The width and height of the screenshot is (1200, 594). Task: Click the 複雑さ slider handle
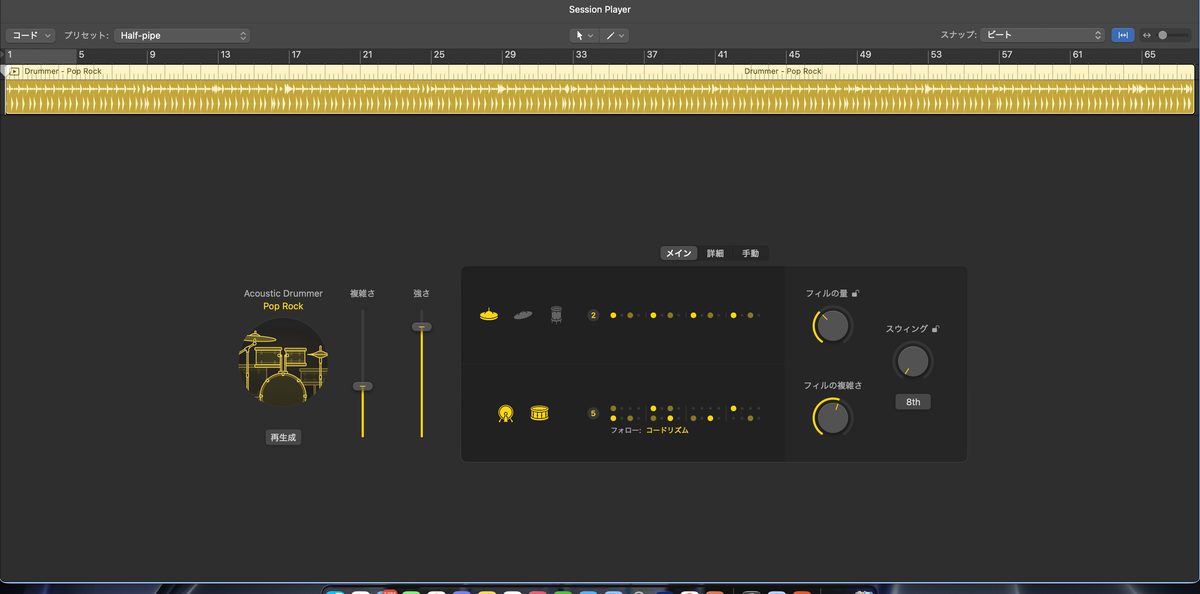pos(363,386)
